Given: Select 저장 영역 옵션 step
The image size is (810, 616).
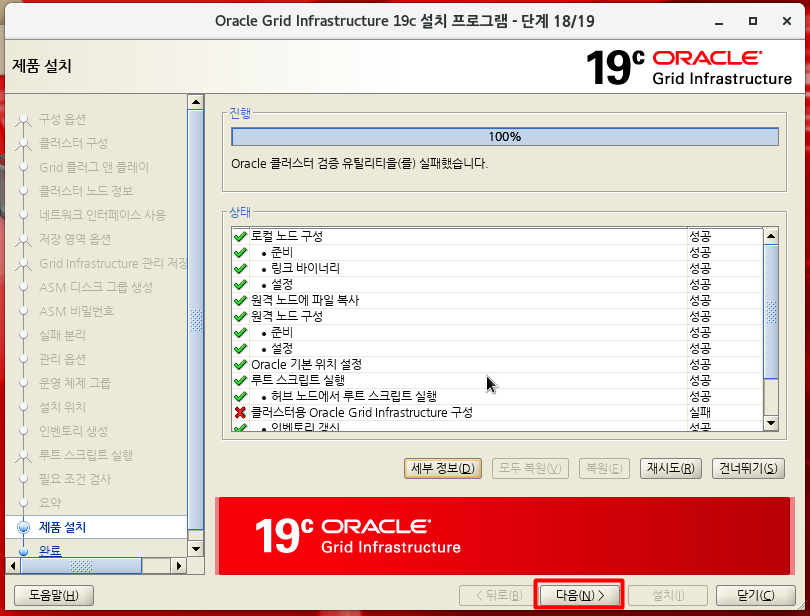Looking at the screenshot, I should coord(75,239).
